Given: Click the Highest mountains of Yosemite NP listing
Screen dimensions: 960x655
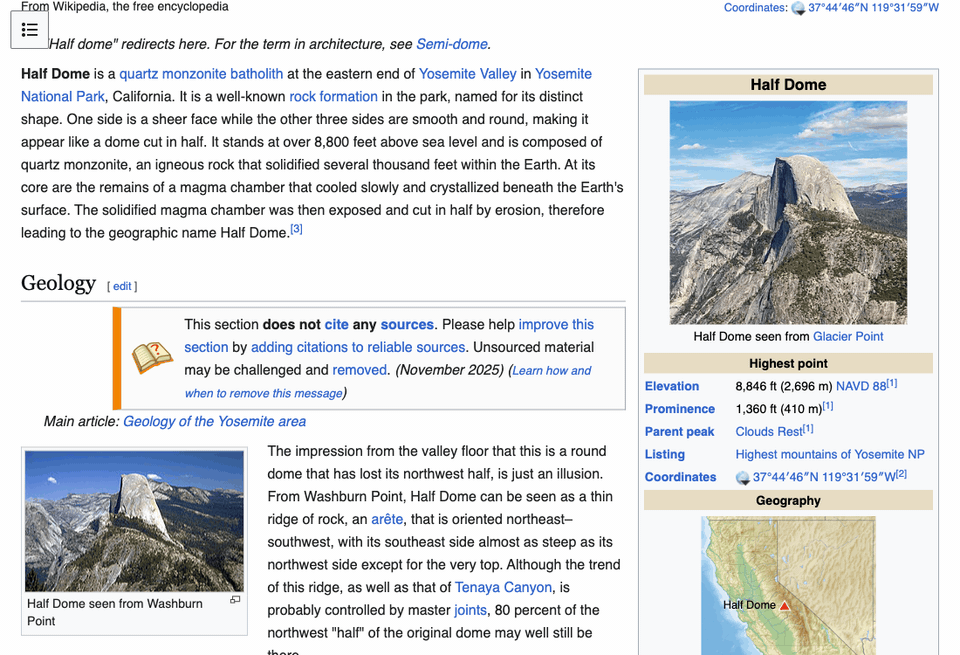Looking at the screenshot, I should click(830, 454).
